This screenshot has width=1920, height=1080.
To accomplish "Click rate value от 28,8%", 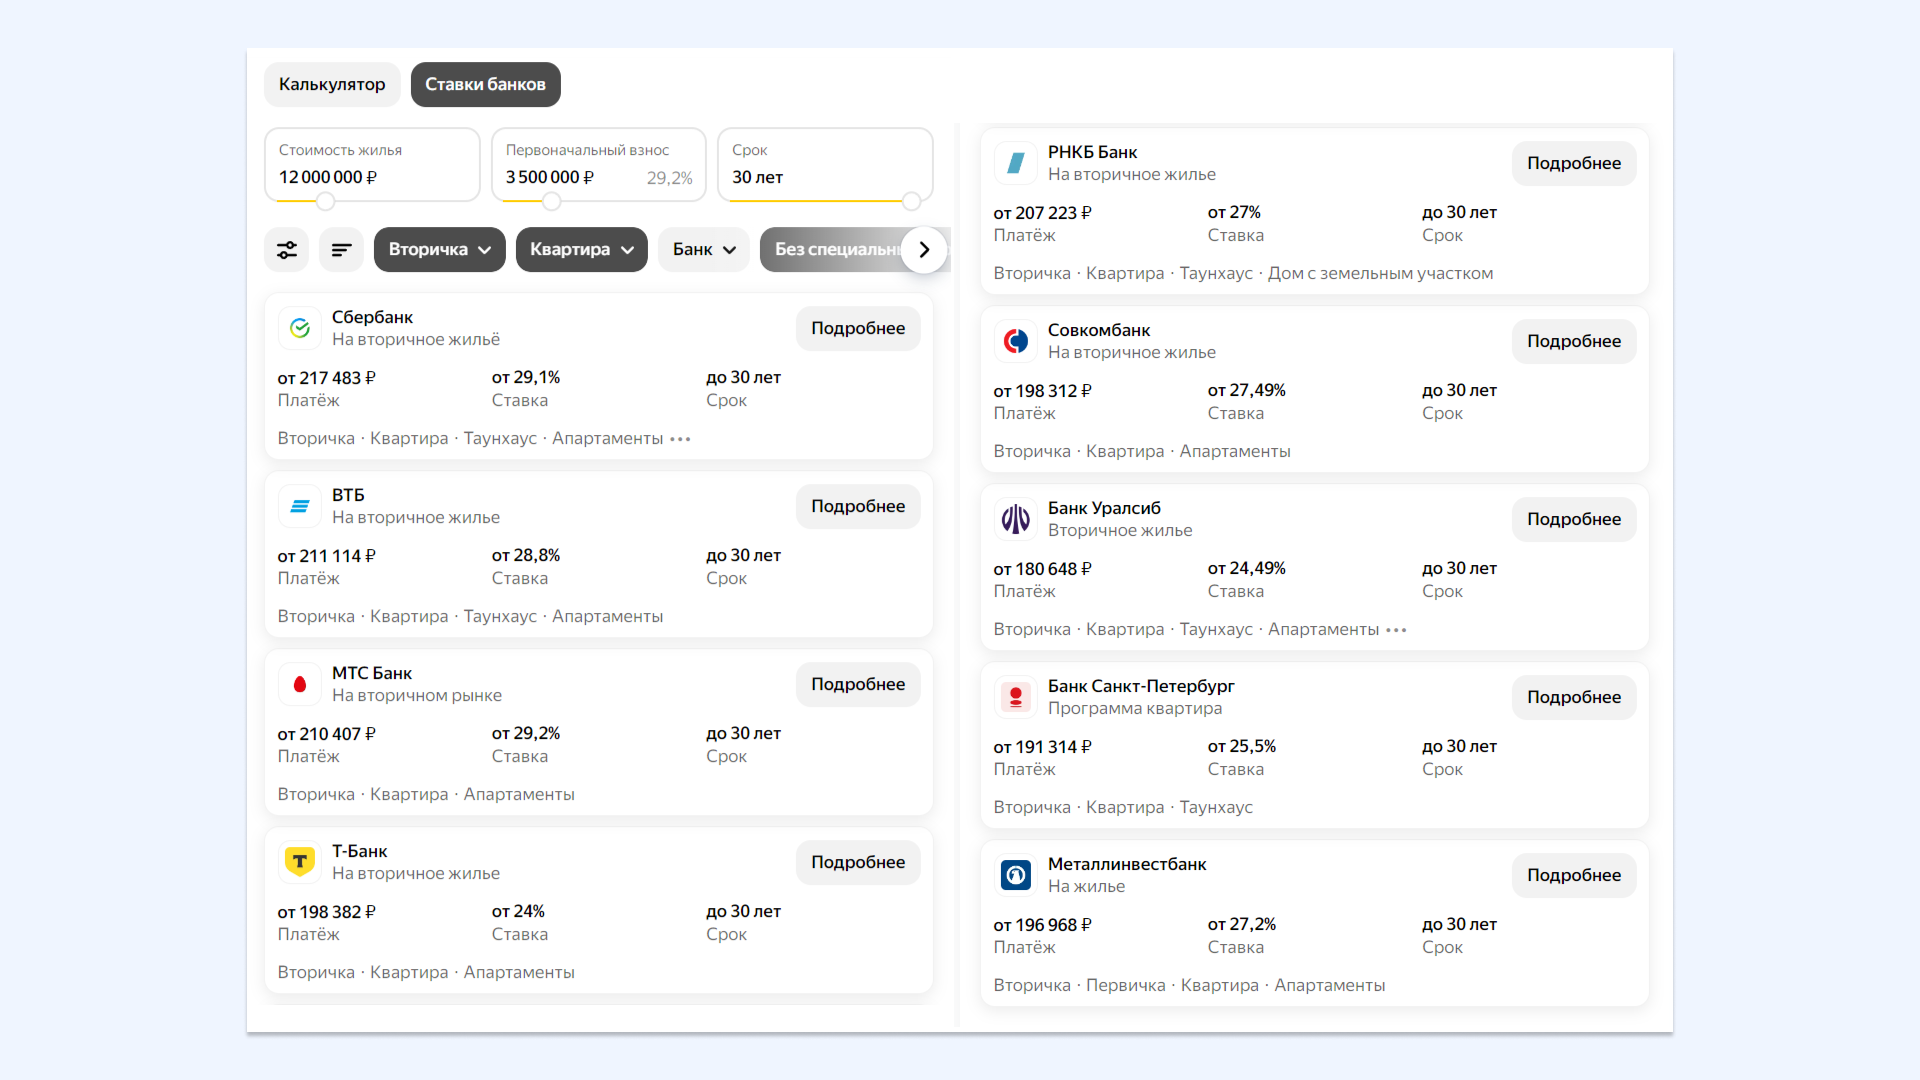I will pyautogui.click(x=526, y=555).
